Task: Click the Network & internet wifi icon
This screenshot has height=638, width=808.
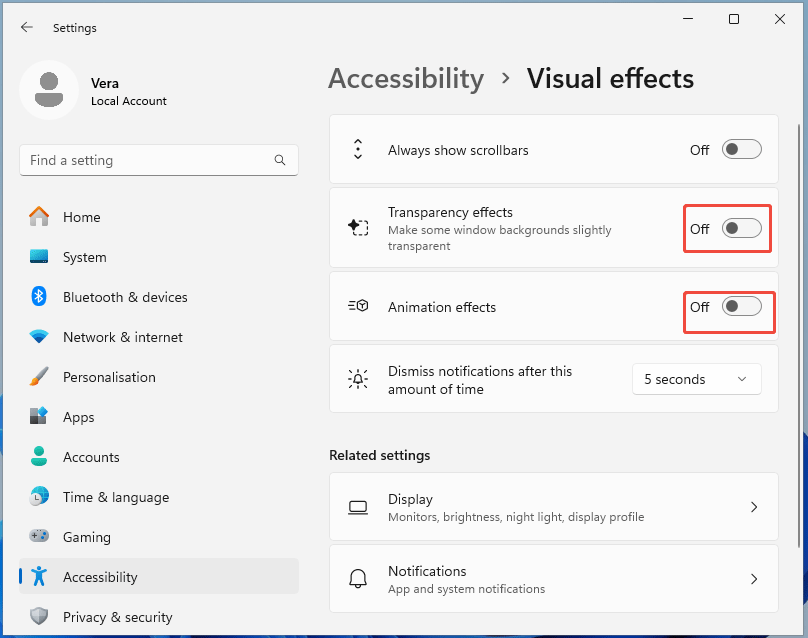Action: (39, 337)
